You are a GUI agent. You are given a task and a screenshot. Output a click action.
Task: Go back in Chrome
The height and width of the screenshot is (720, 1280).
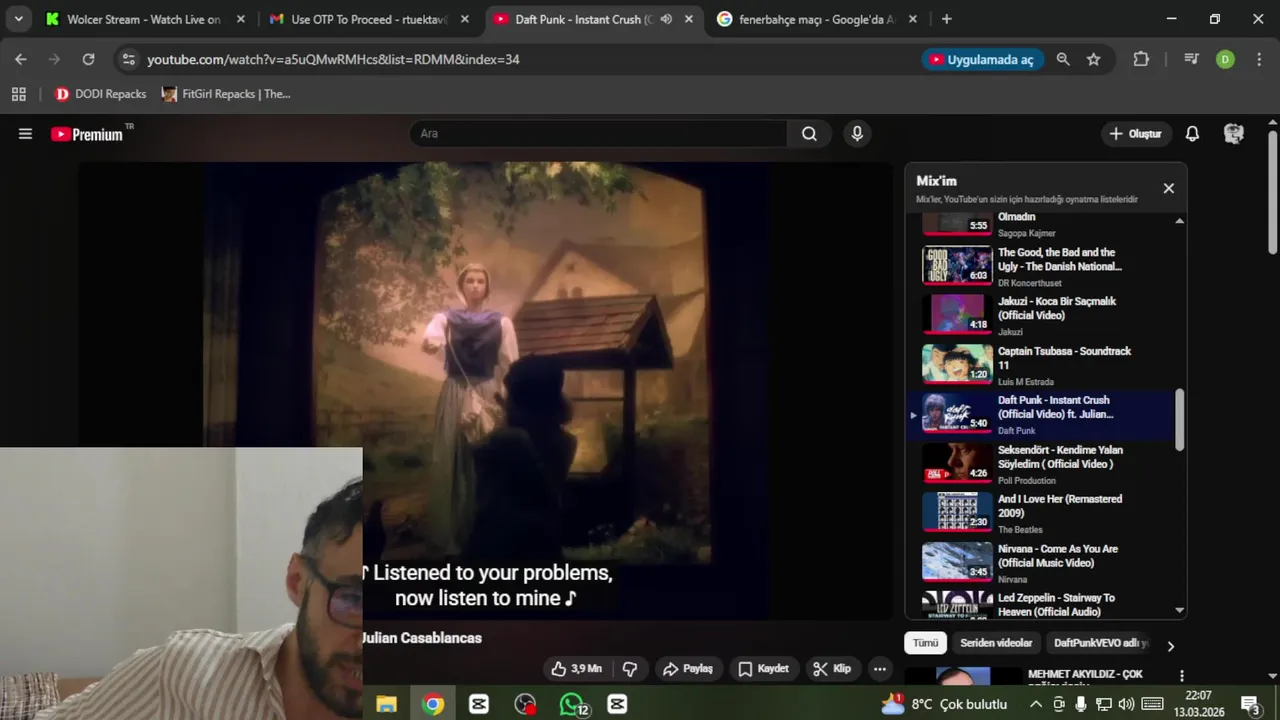coord(21,59)
